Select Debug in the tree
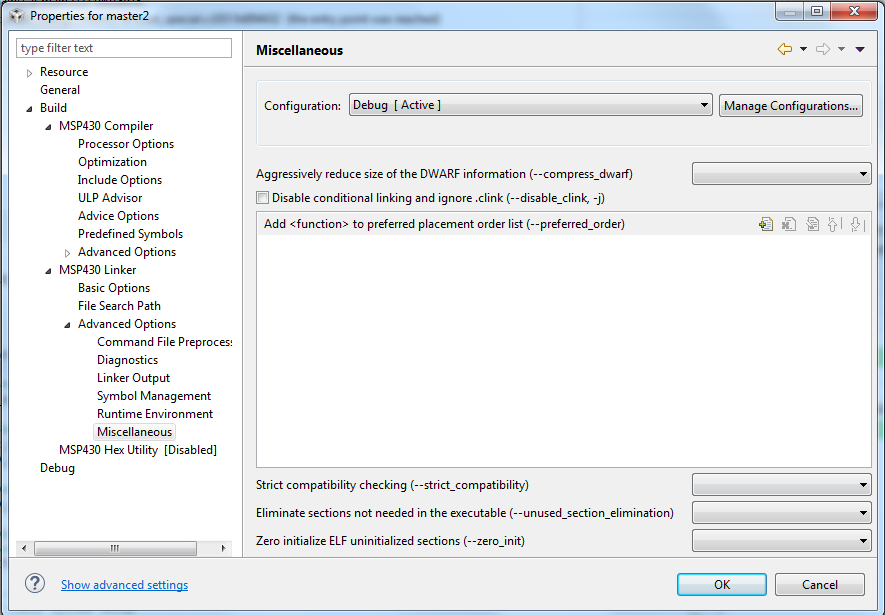The image size is (885, 615). (x=57, y=468)
